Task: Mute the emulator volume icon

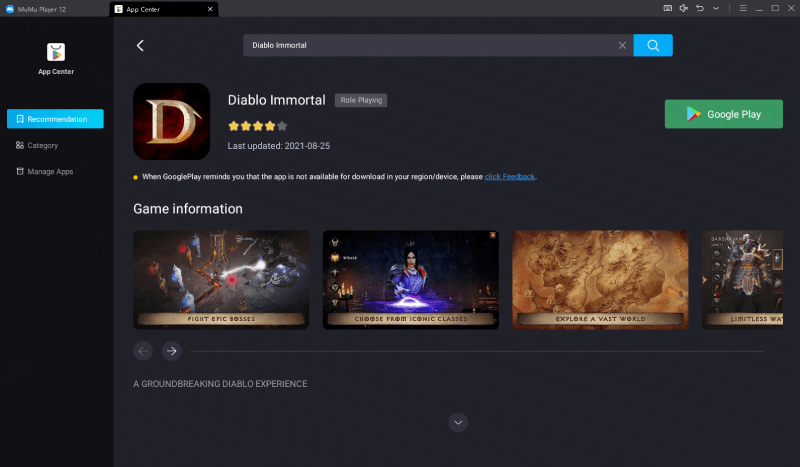Action: tap(684, 8)
